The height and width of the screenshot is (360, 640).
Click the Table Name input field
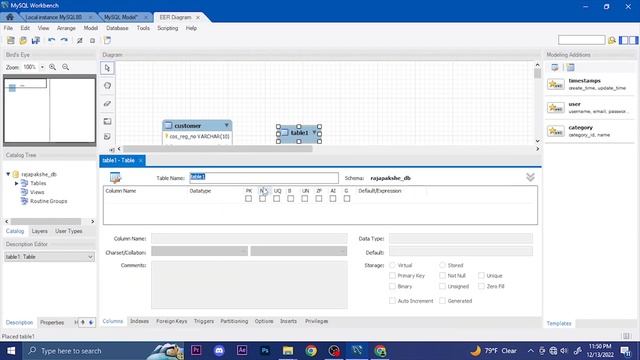click(264, 178)
